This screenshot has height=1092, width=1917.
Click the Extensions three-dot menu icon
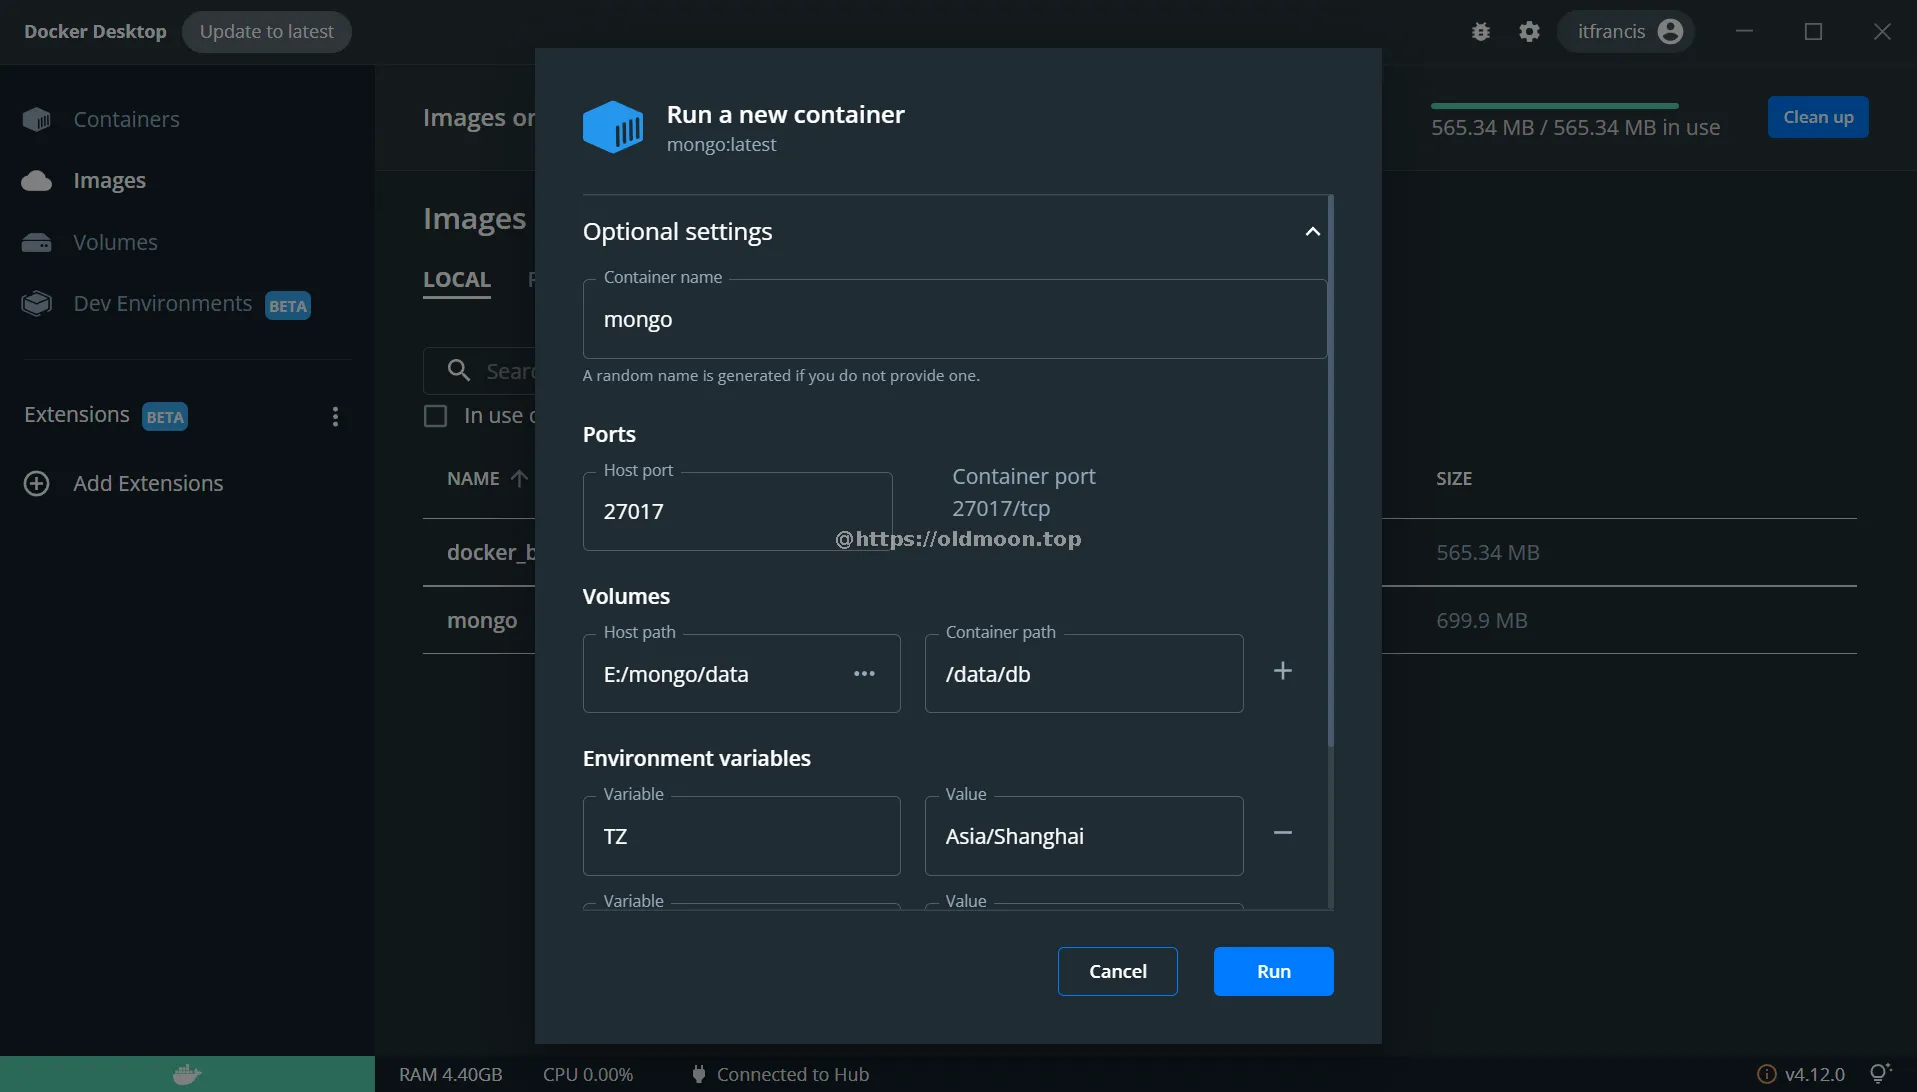click(x=335, y=416)
